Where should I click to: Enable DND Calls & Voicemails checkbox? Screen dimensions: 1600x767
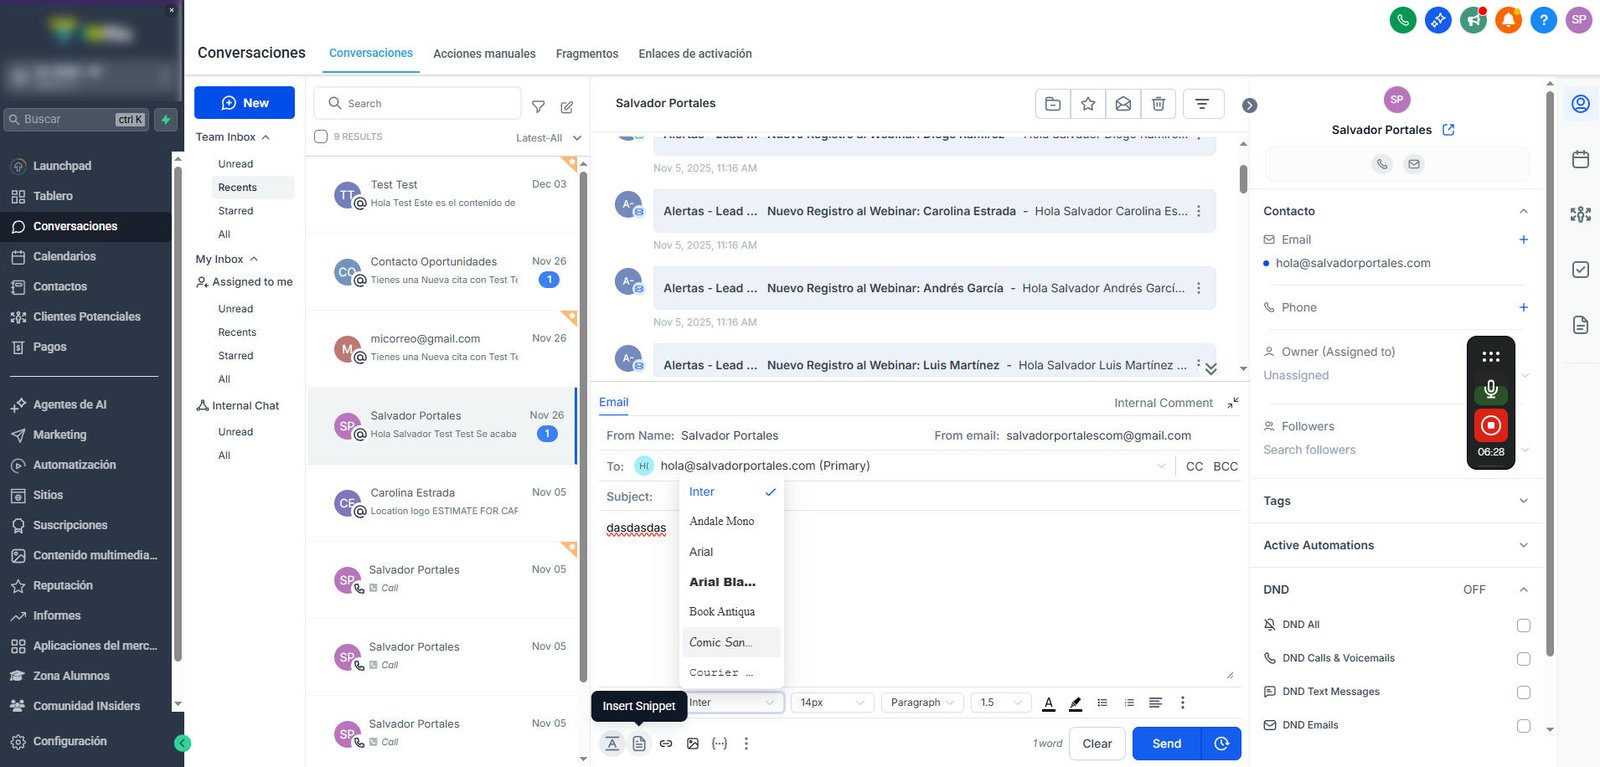[x=1524, y=659]
